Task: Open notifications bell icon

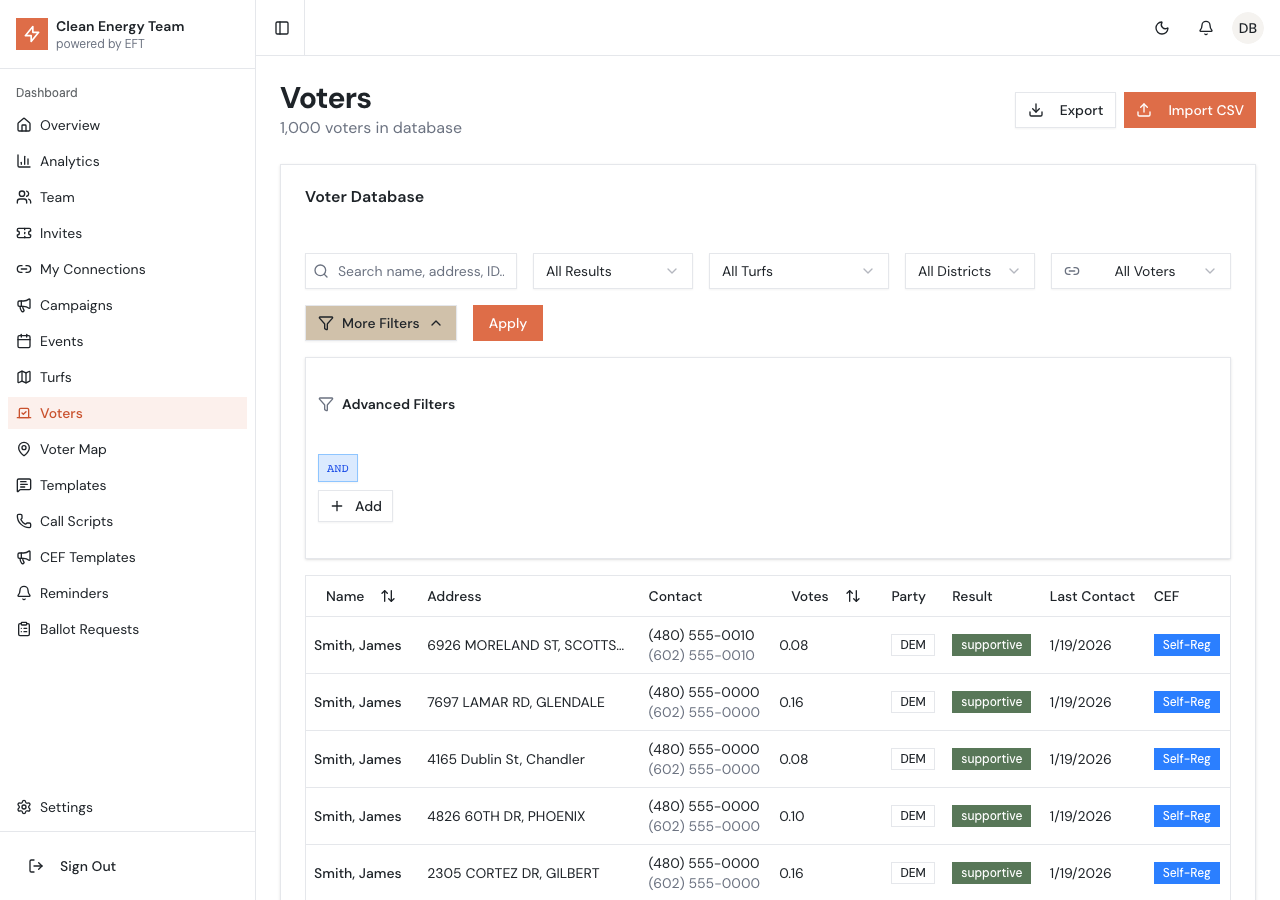Action: 1206,28
